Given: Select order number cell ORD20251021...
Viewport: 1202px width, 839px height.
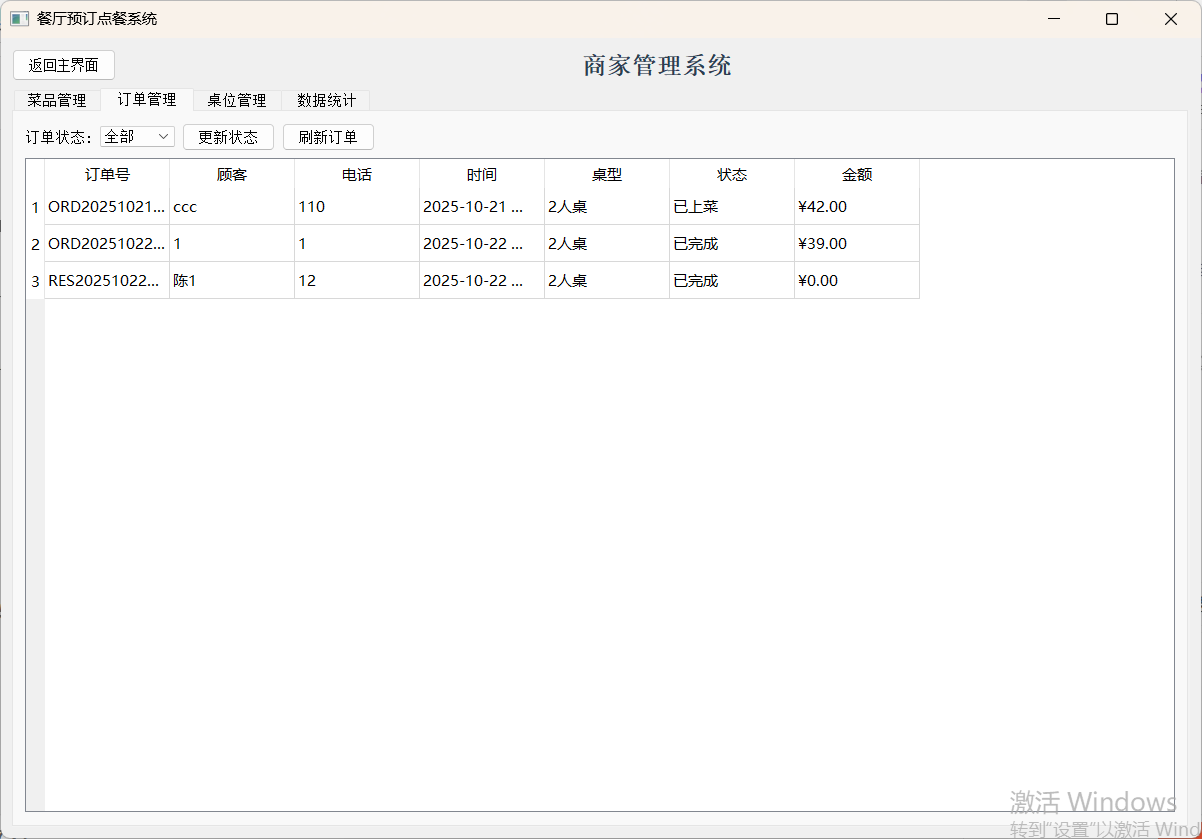Looking at the screenshot, I should (x=107, y=207).
